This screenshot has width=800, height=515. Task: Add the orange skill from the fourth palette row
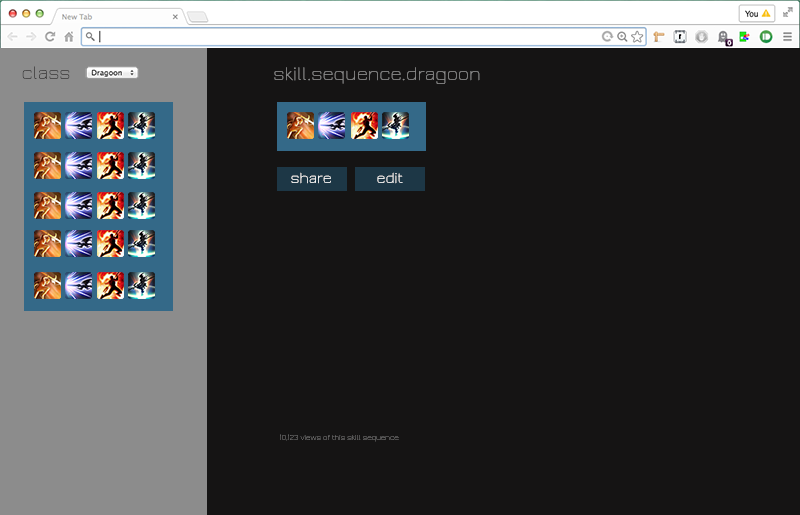pyautogui.click(x=48, y=244)
